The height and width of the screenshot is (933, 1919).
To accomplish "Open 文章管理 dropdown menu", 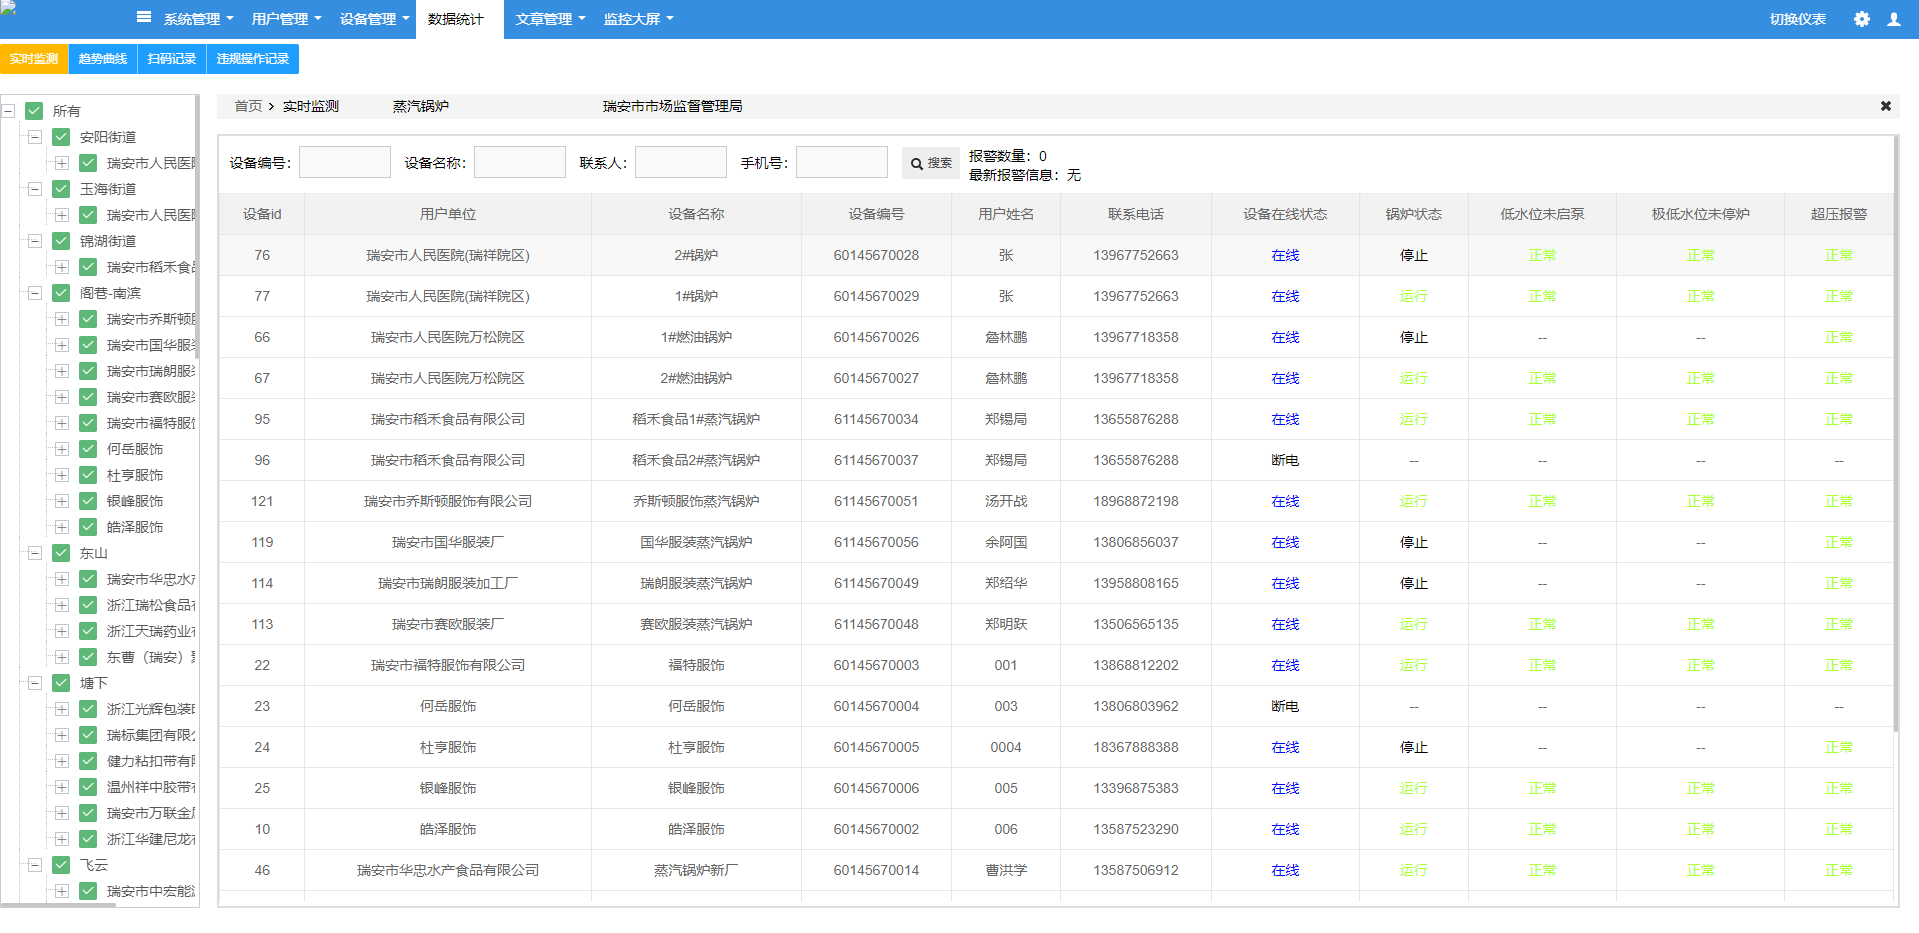I will click(x=550, y=19).
